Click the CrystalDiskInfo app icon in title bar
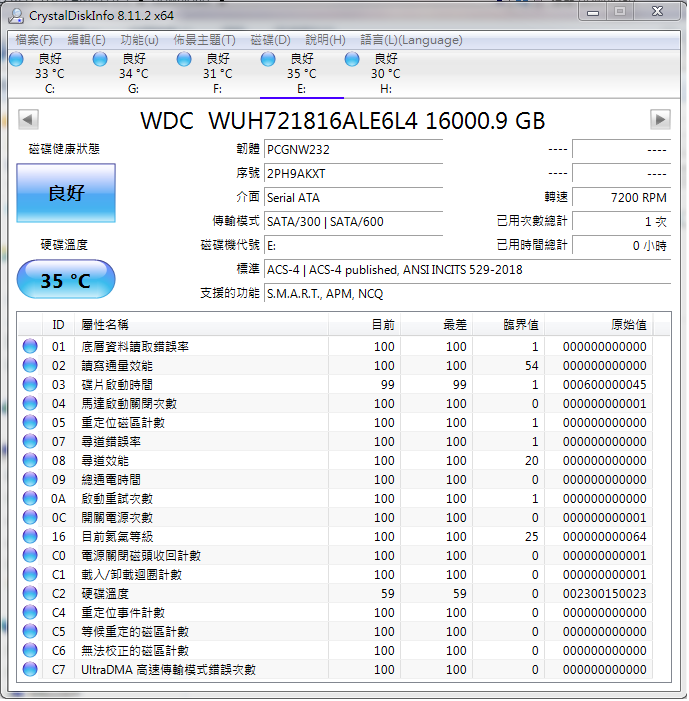Image resolution: width=689 pixels, height=701 pixels. click(x=16, y=16)
